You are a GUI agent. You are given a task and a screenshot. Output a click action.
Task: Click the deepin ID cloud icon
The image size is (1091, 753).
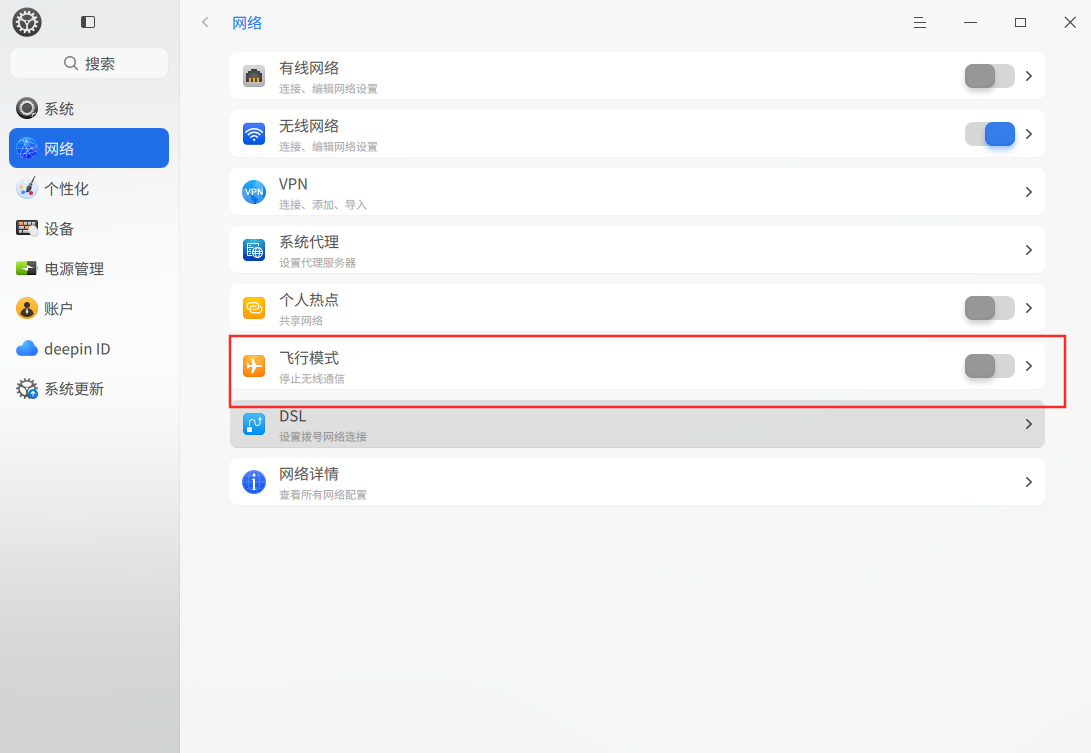pyautogui.click(x=27, y=349)
